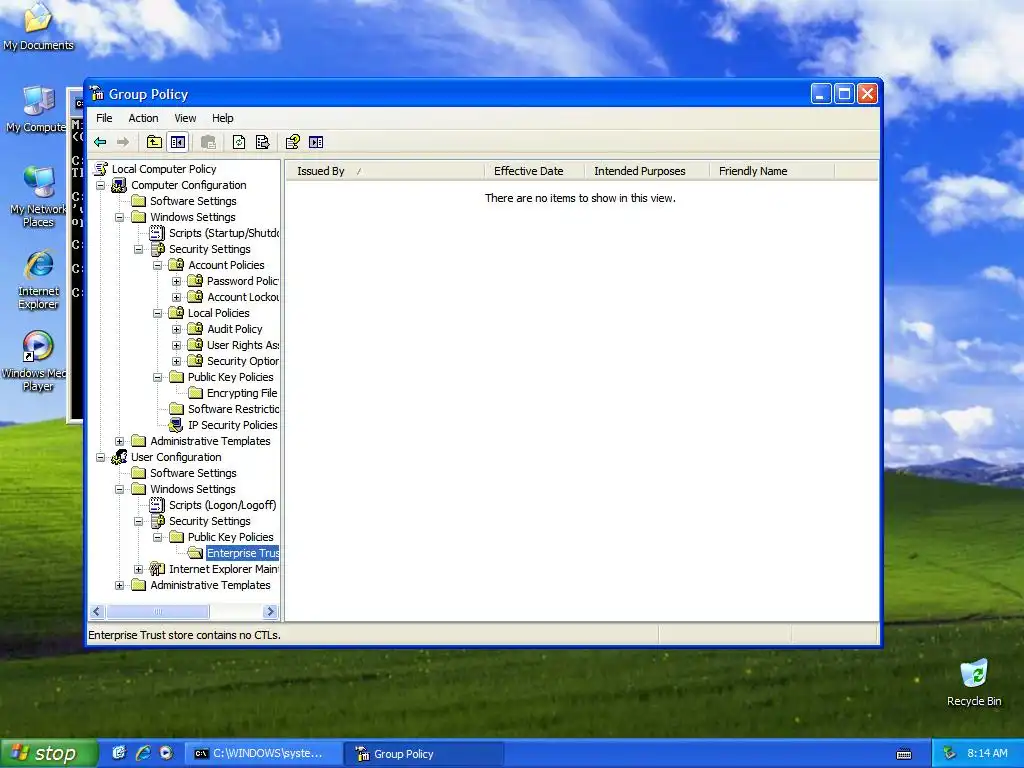
Task: Expand the Audit Policy node
Action: click(x=176, y=329)
